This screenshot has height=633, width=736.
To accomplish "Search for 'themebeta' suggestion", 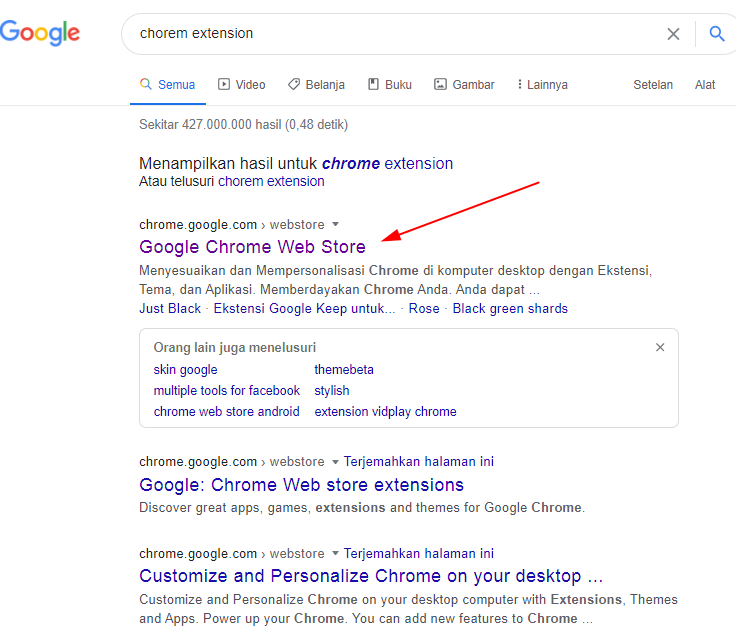I will 344,370.
